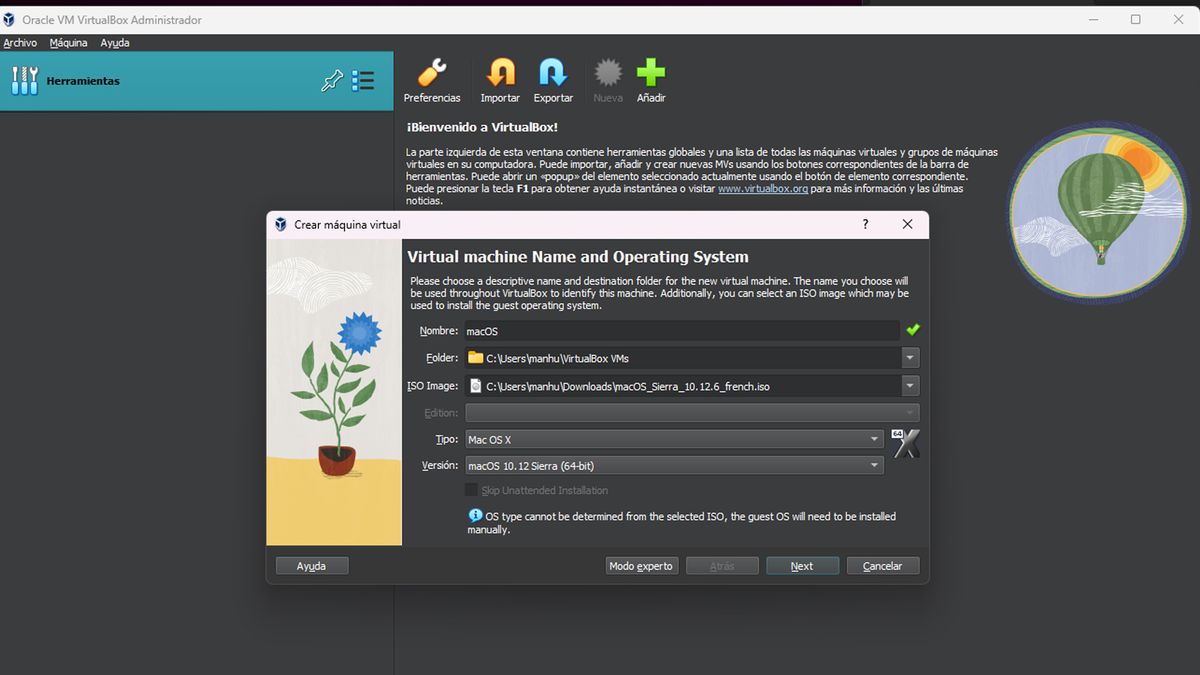
Task: Expand the ISO Image dropdown arrow
Action: (910, 385)
